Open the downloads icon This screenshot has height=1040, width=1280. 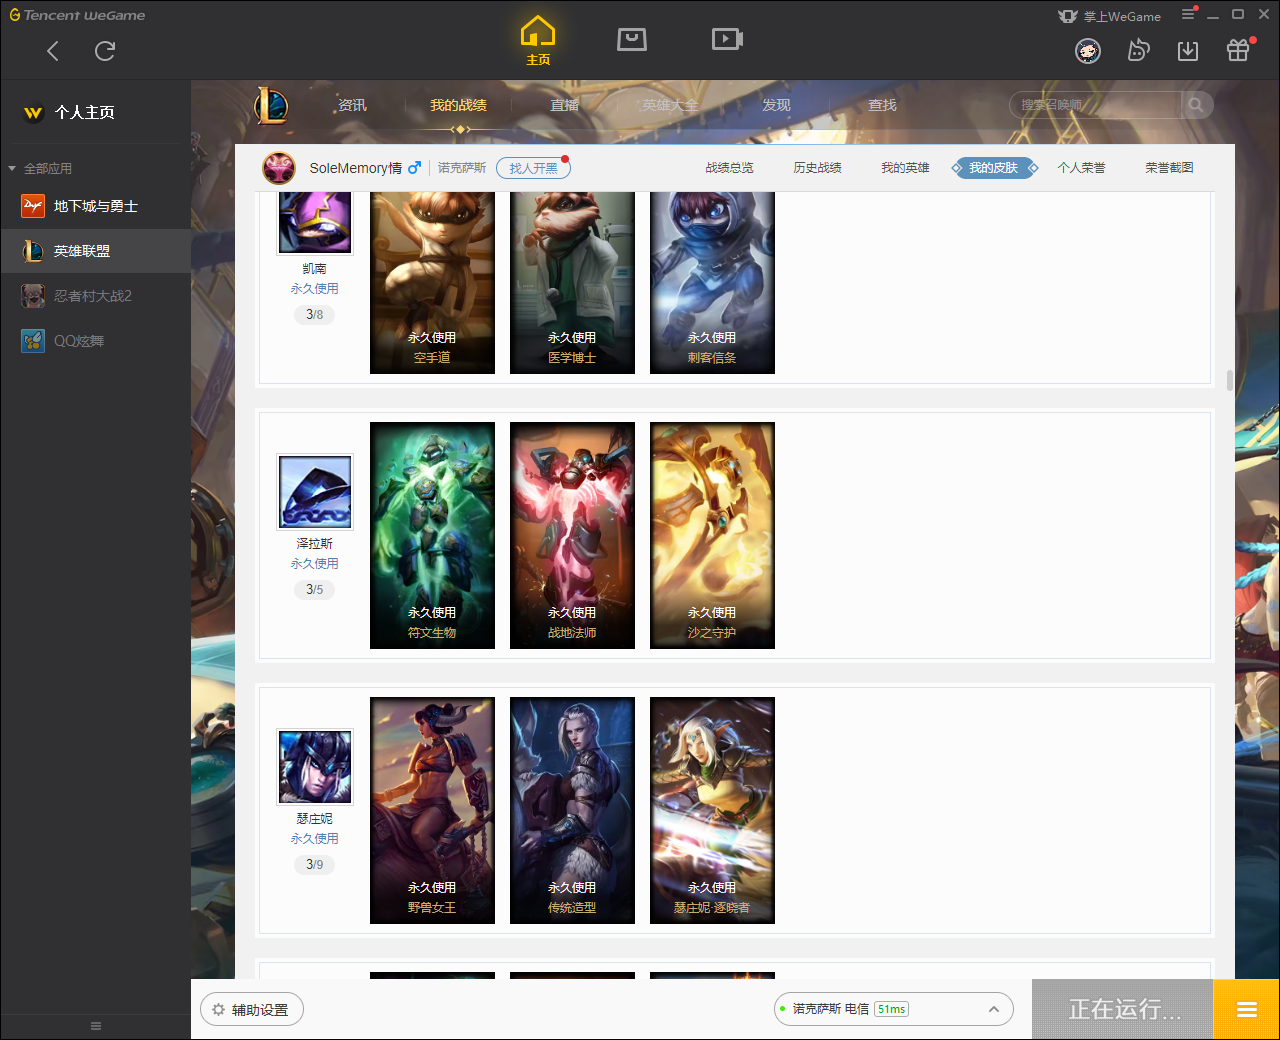click(x=1188, y=51)
